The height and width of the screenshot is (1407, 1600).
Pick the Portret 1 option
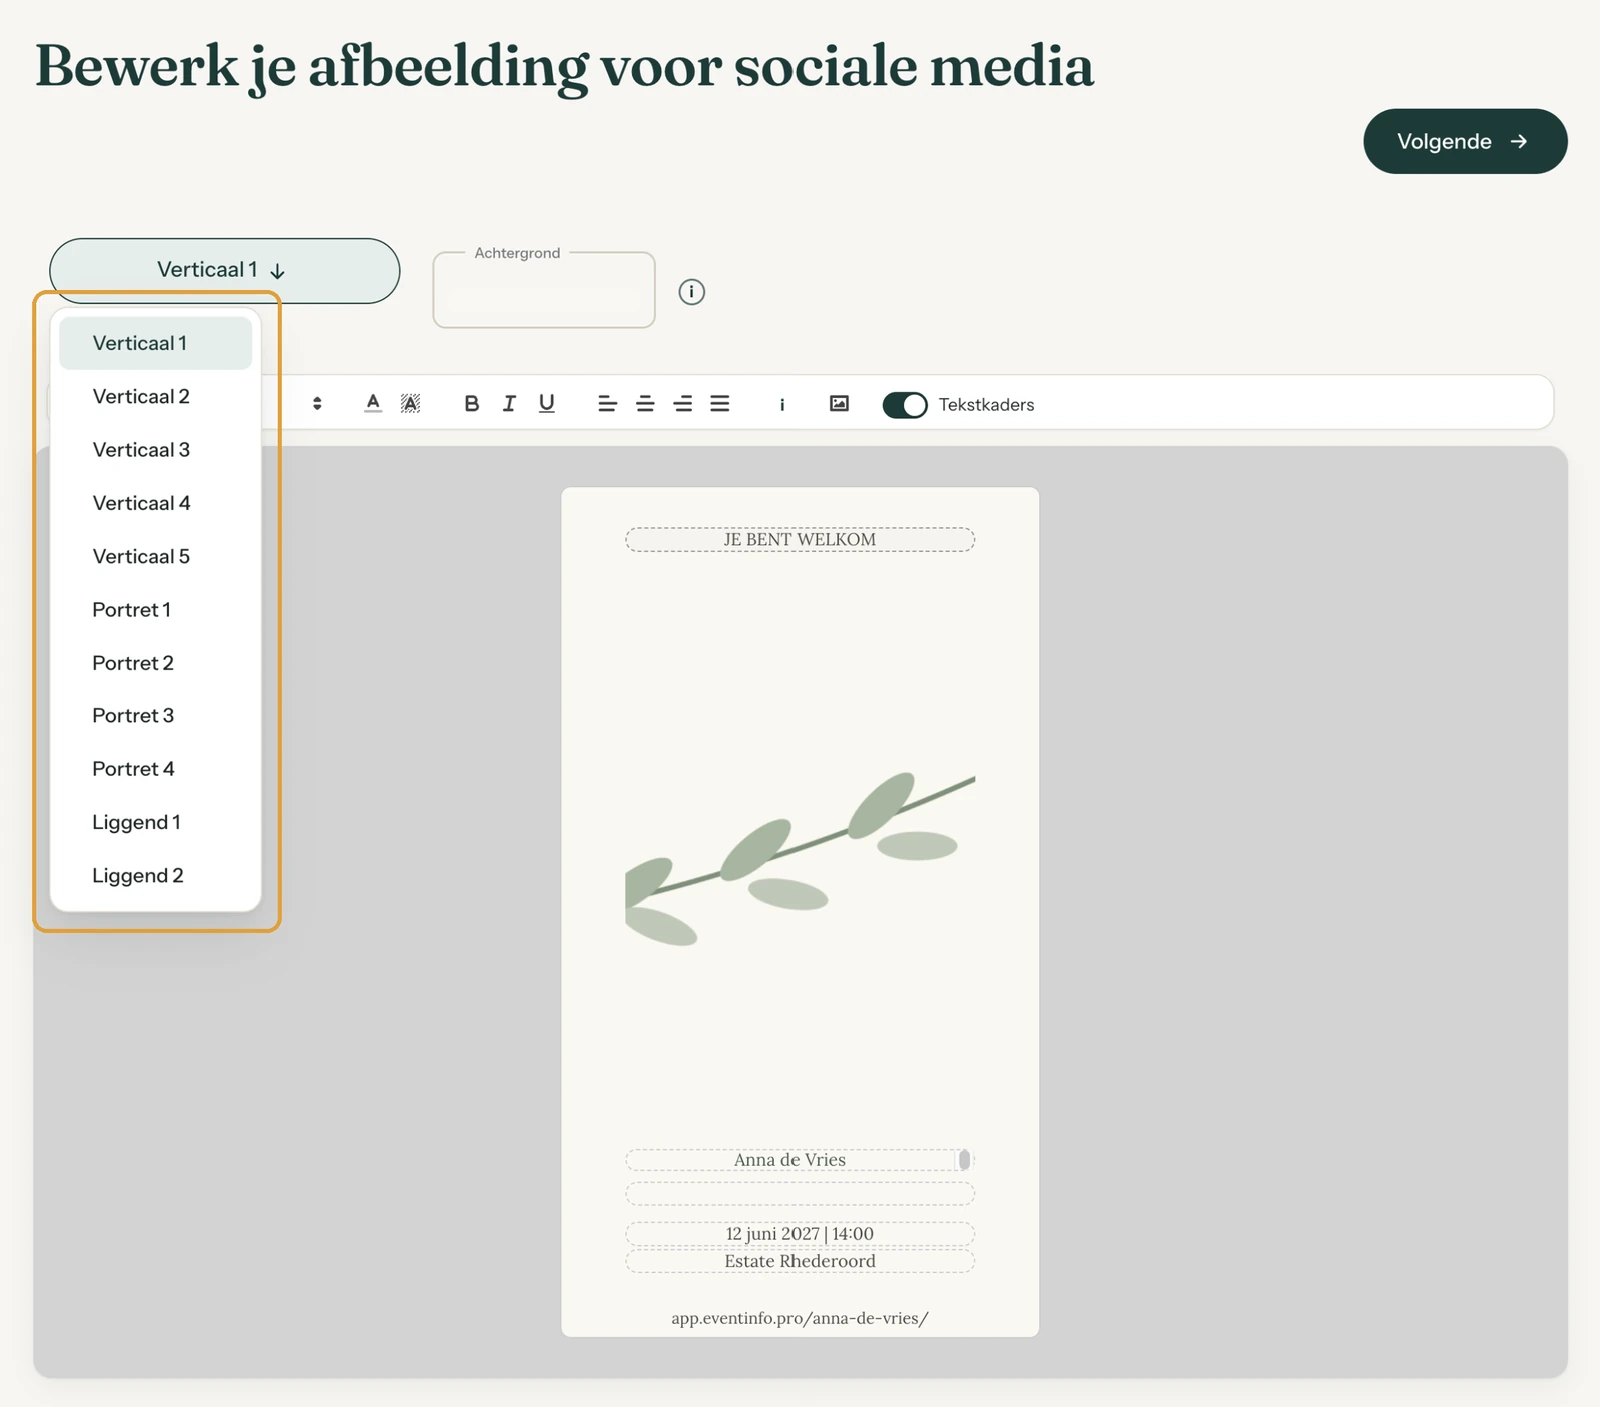point(155,609)
